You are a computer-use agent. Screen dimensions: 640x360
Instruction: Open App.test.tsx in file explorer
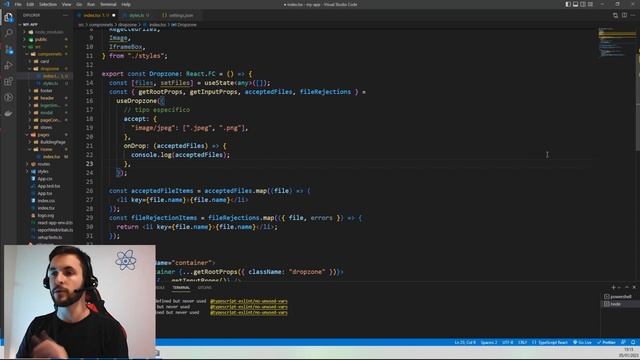[x=49, y=186]
